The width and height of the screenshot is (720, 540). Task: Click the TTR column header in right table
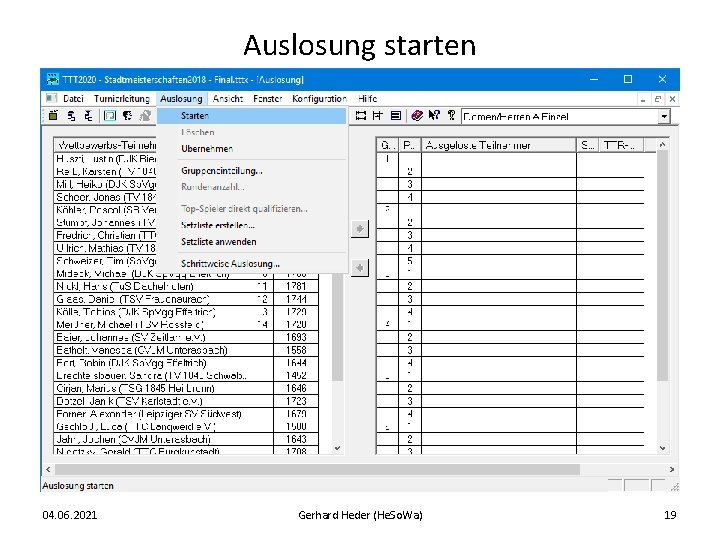point(622,146)
